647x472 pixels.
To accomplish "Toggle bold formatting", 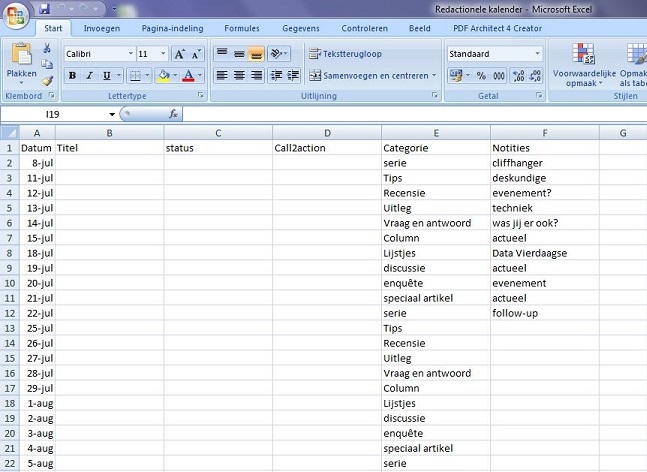I will click(x=73, y=76).
